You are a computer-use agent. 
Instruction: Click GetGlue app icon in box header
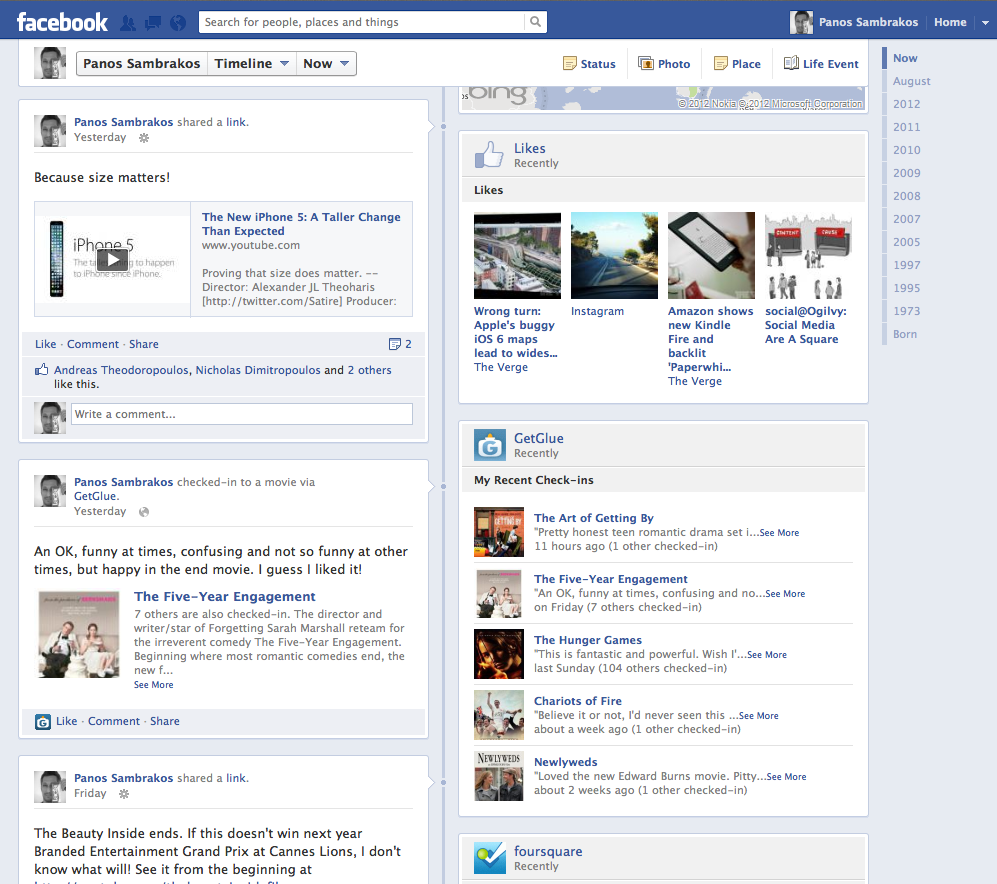click(490, 445)
